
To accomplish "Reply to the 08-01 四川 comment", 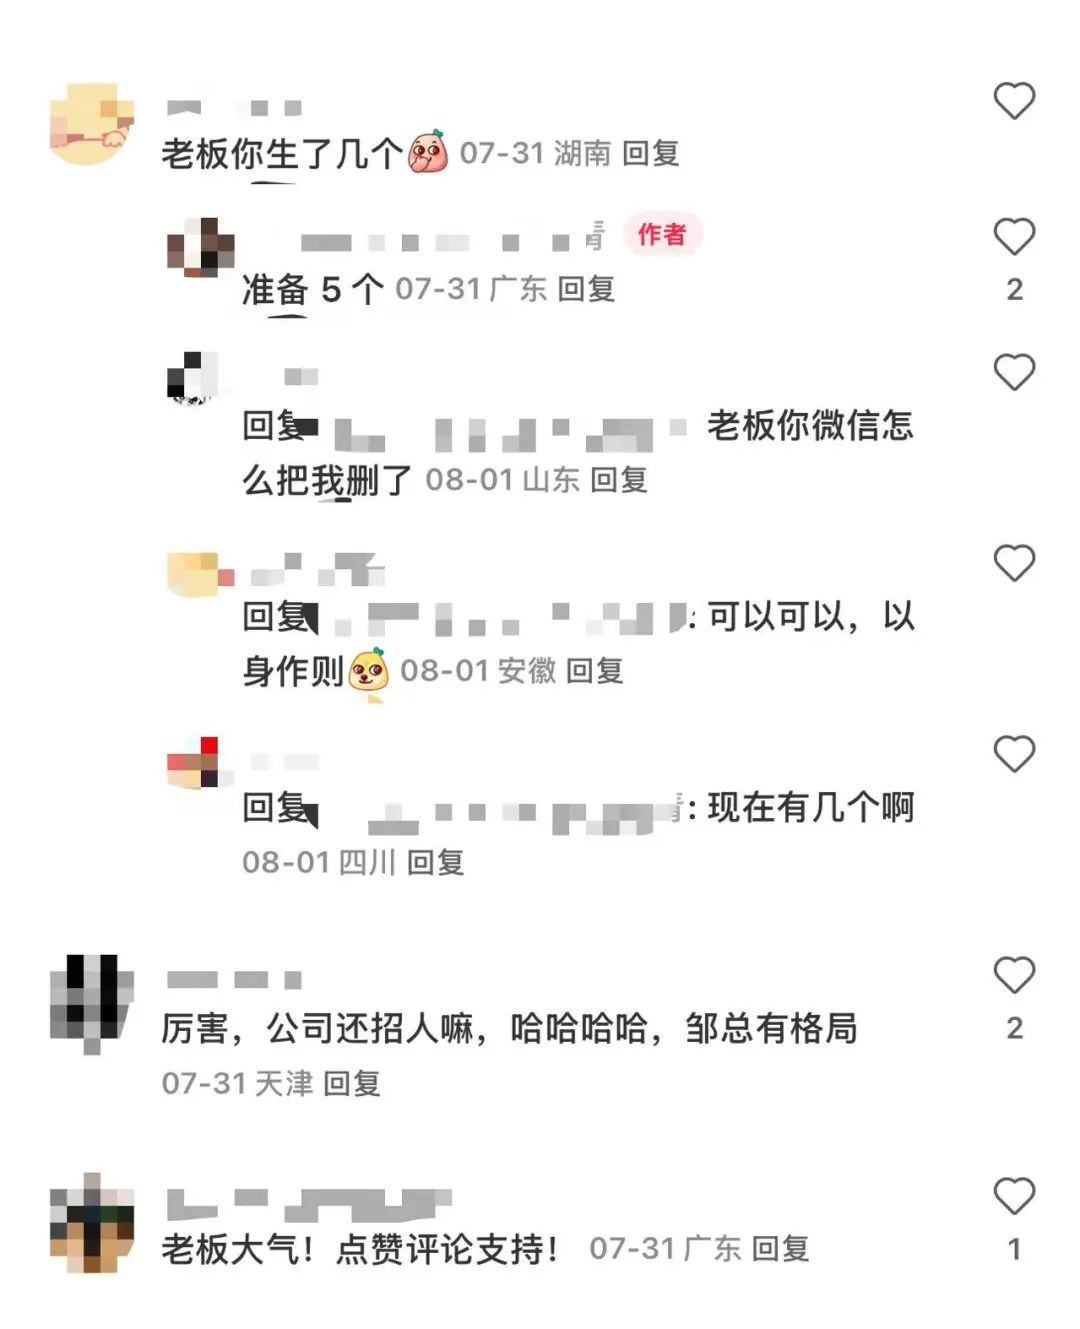I will pyautogui.click(x=436, y=862).
